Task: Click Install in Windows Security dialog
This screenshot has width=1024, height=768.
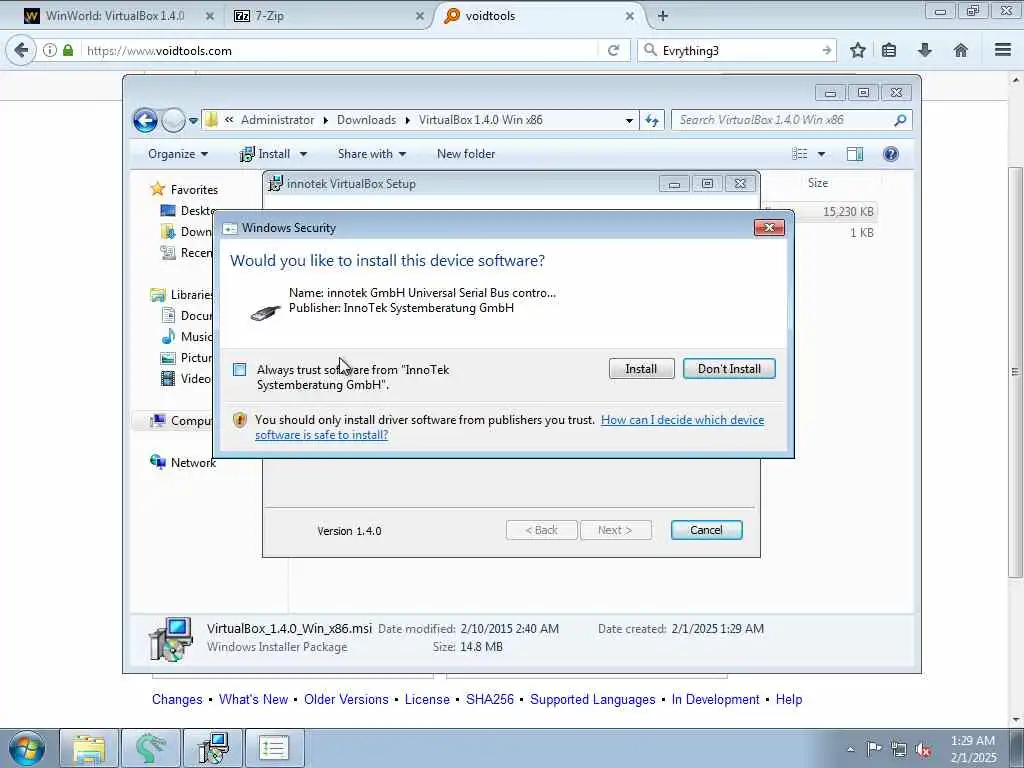Action: point(641,368)
